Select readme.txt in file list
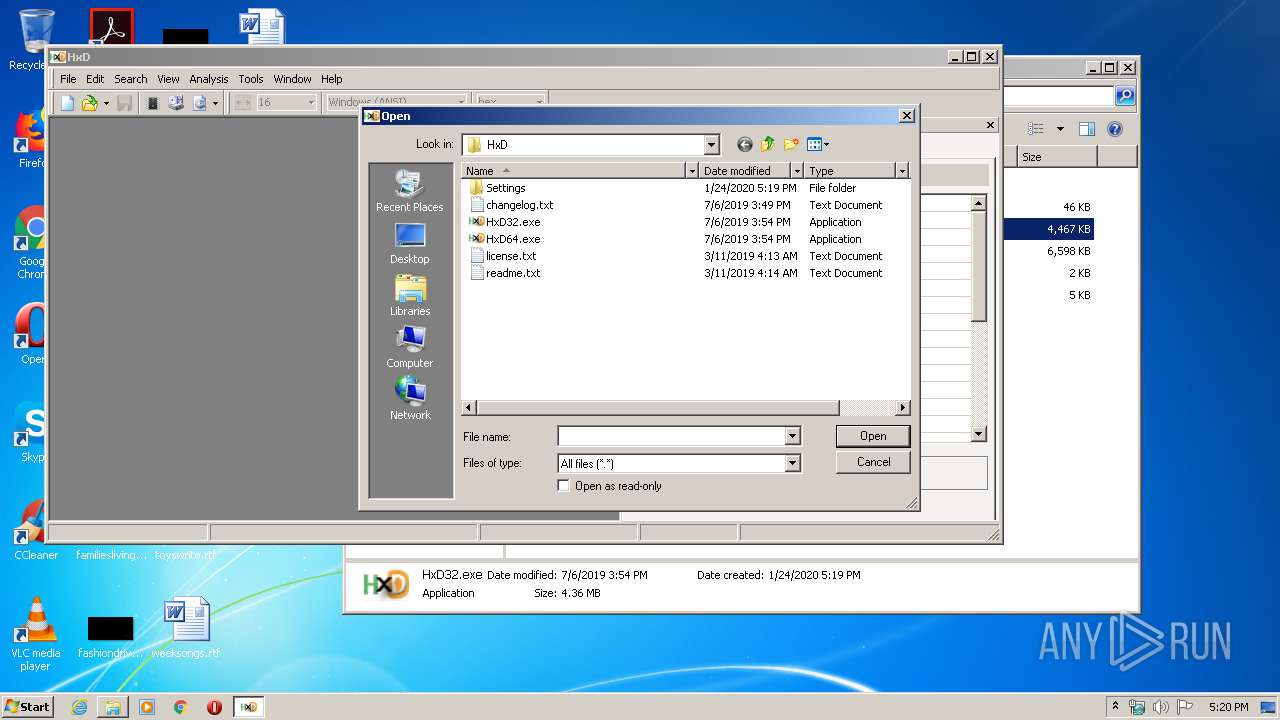The height and width of the screenshot is (720, 1280). [x=505, y=273]
